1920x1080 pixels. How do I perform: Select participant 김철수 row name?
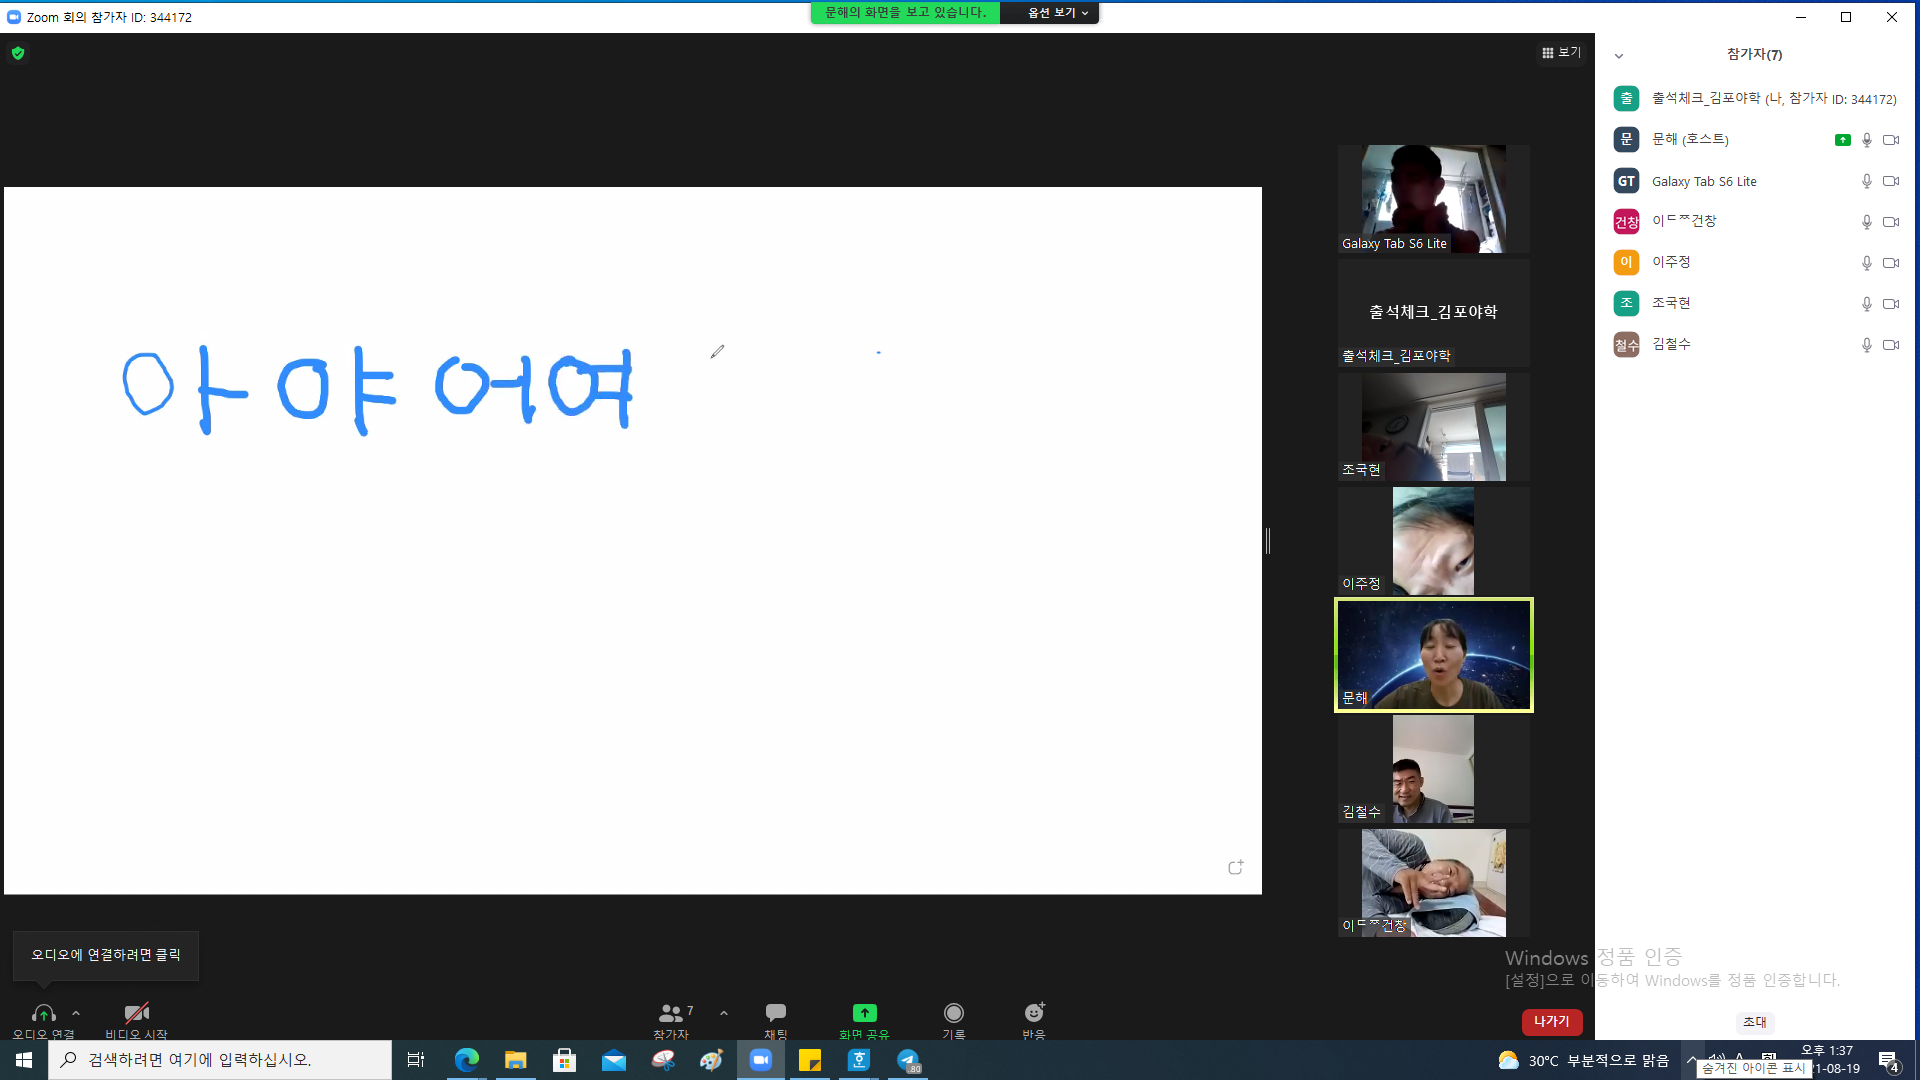click(x=1671, y=344)
